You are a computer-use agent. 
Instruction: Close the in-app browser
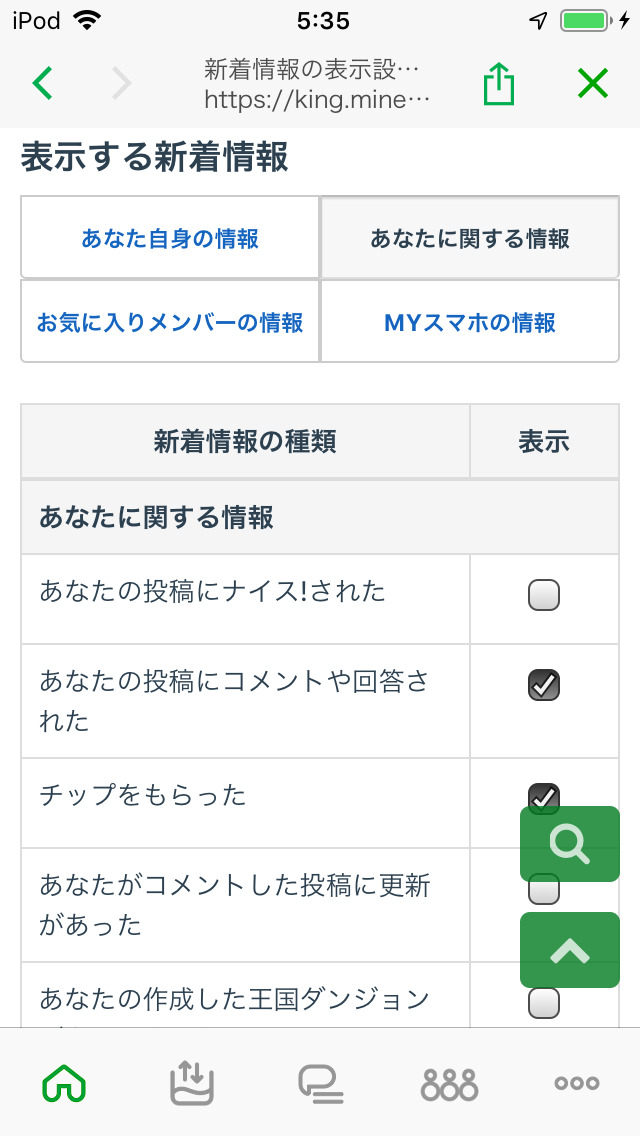(x=592, y=84)
